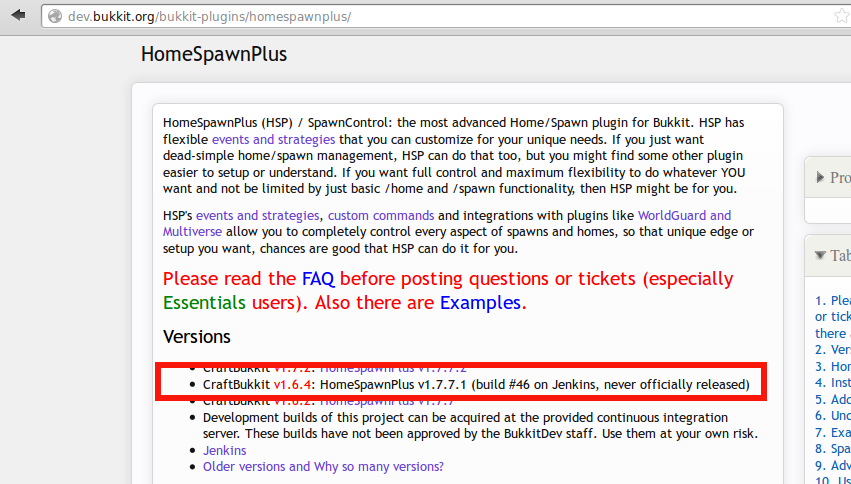Open 'events and strategies' link after HSP's
The height and width of the screenshot is (484, 851).
click(258, 215)
